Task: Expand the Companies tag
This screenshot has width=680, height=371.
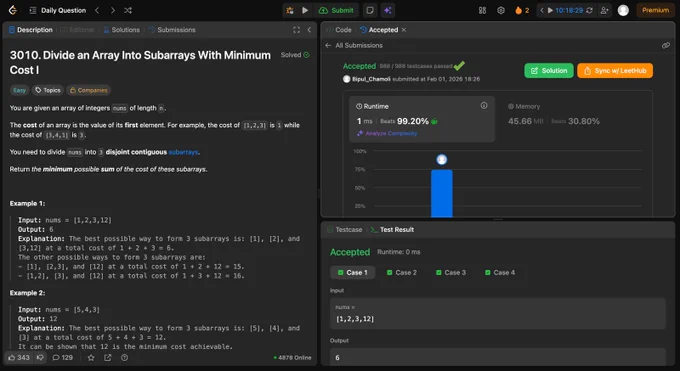Action: click(88, 90)
